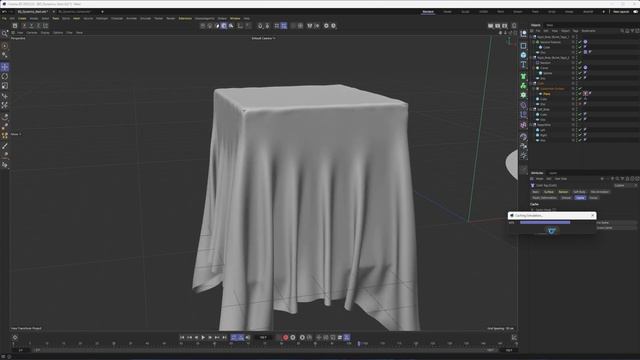Click the caching simulation progress bar
Viewport: 640px width, 360px height.
pyautogui.click(x=545, y=222)
